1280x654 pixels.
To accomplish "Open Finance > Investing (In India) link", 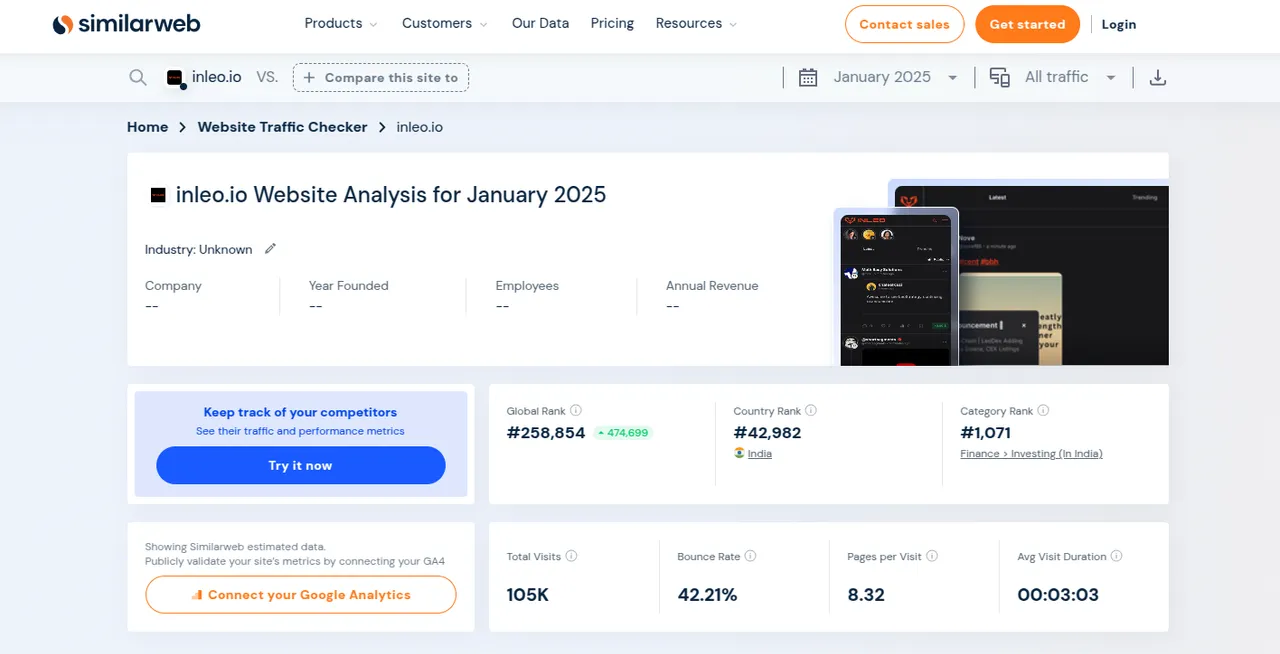I will (1031, 453).
